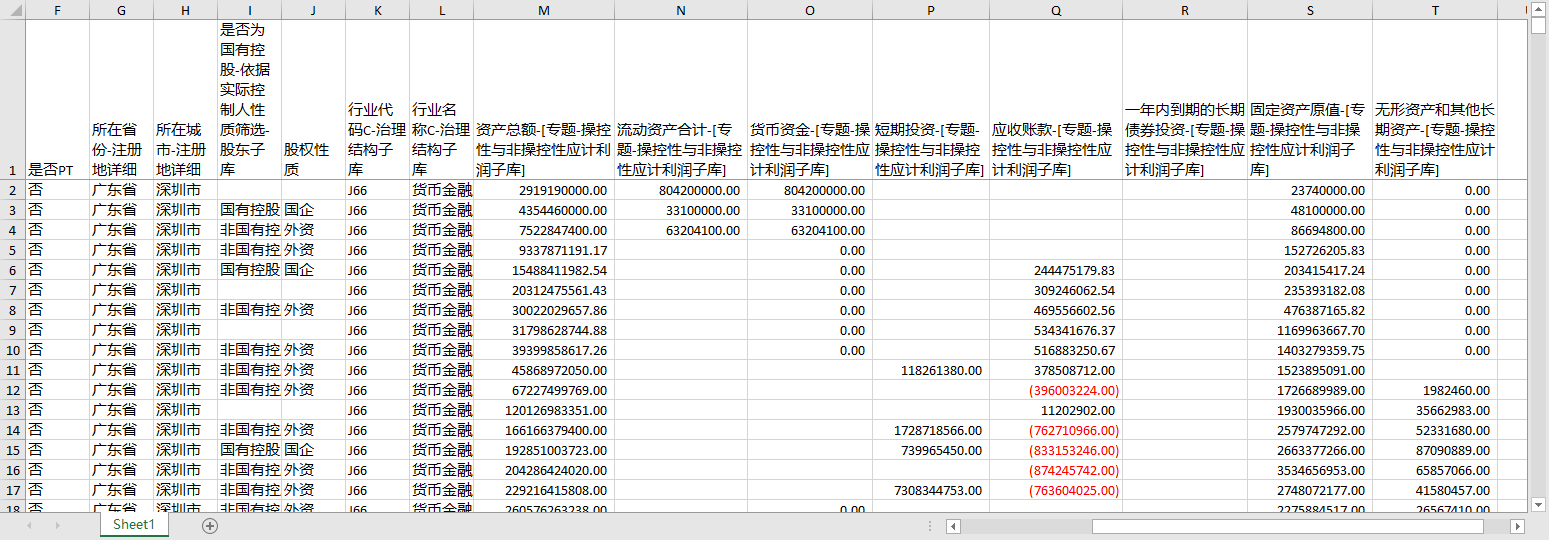Click the horizontal scrollbar left arrow

[953, 526]
